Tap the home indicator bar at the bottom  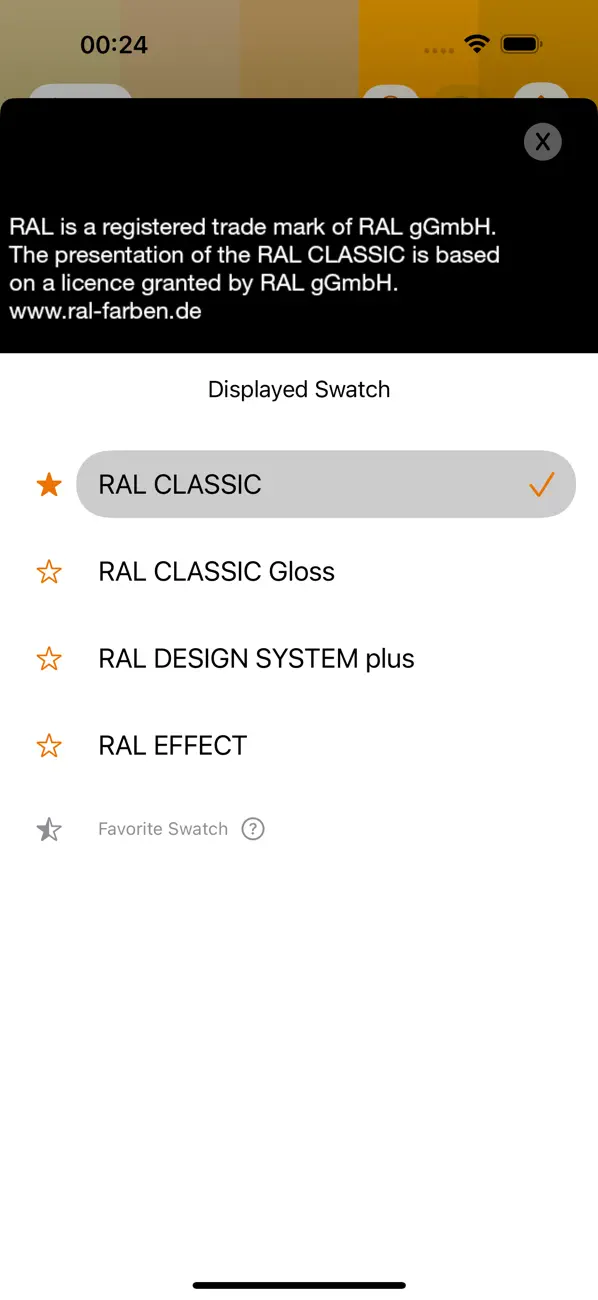(299, 1285)
